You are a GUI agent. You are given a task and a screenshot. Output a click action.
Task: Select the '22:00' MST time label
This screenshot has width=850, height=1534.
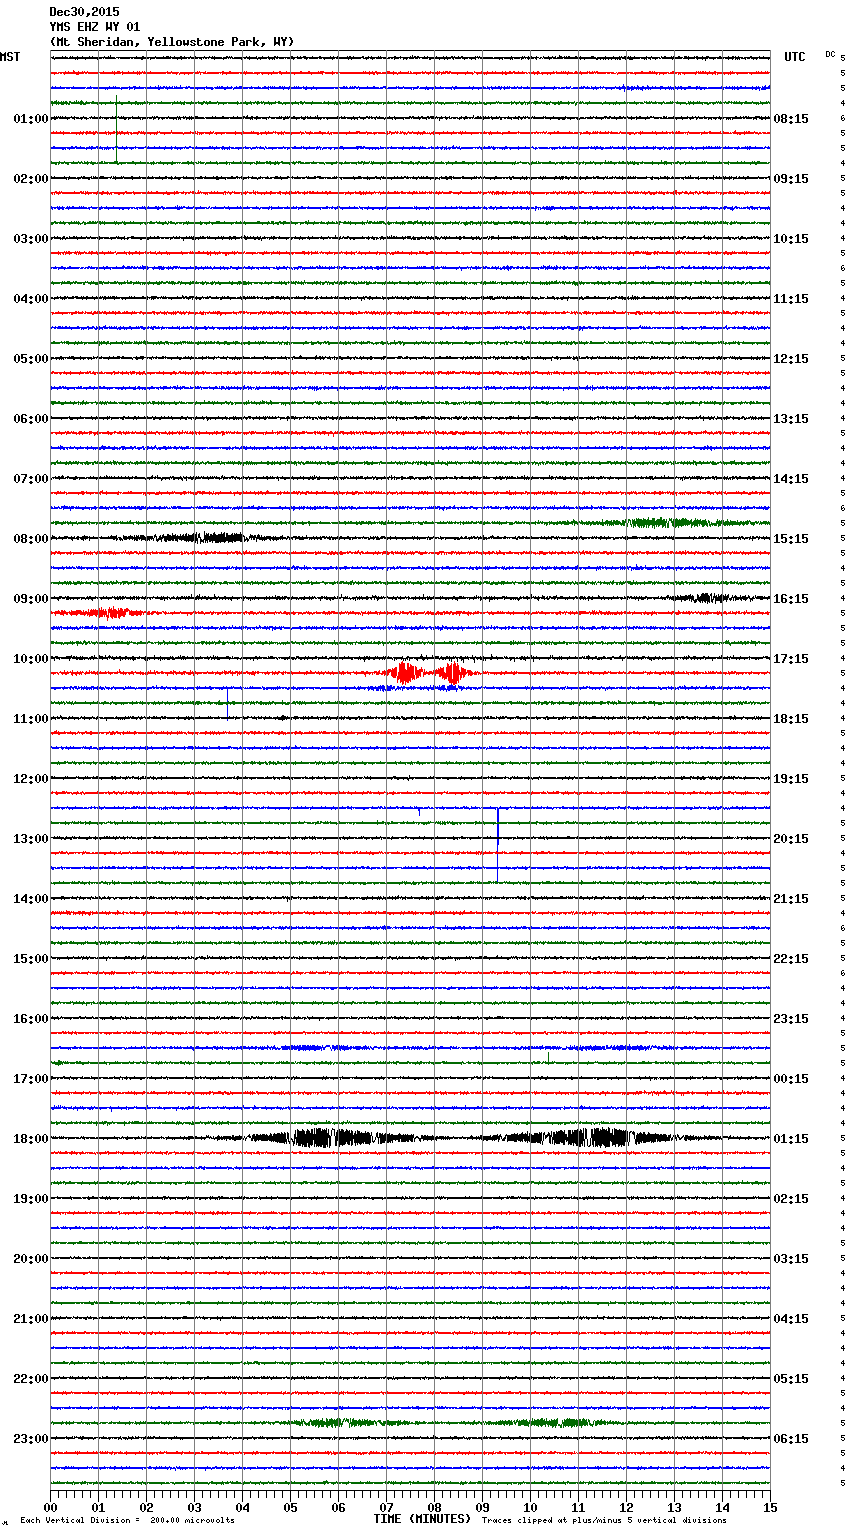pyautogui.click(x=31, y=1379)
